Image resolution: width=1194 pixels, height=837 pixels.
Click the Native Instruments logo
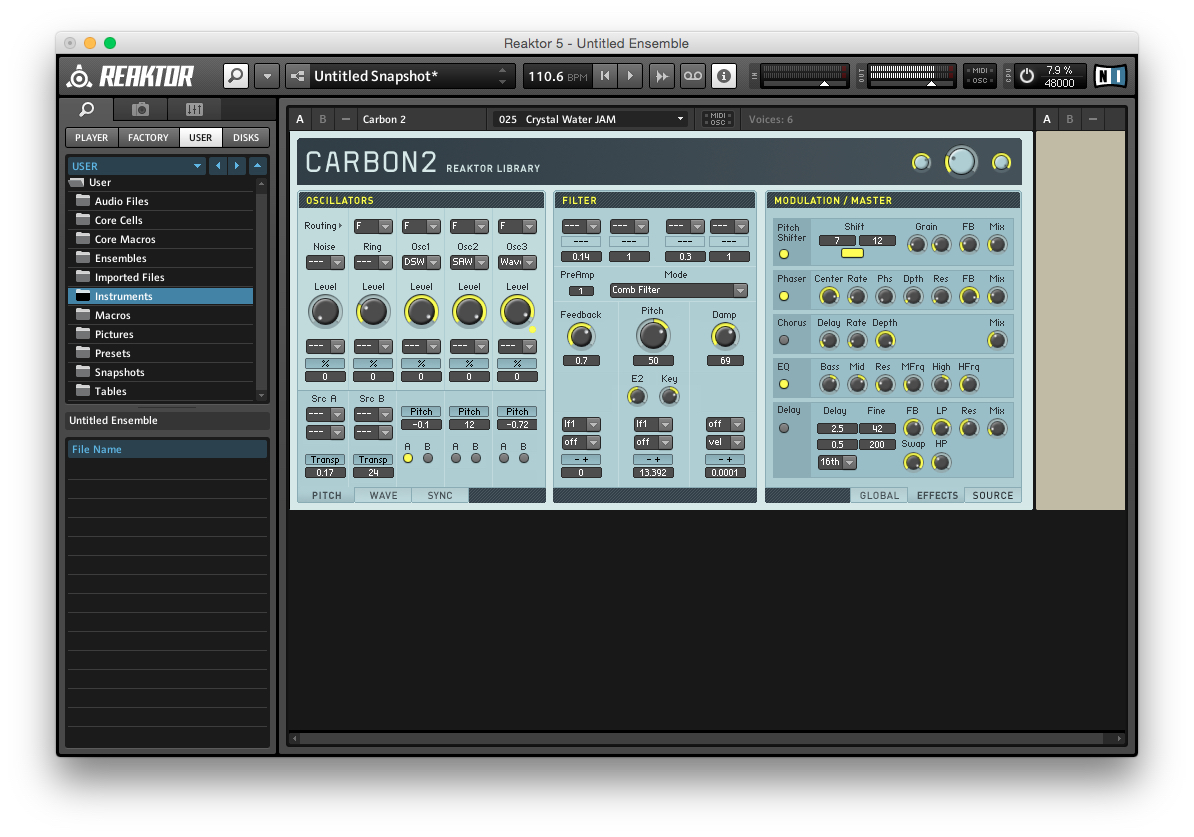1111,76
